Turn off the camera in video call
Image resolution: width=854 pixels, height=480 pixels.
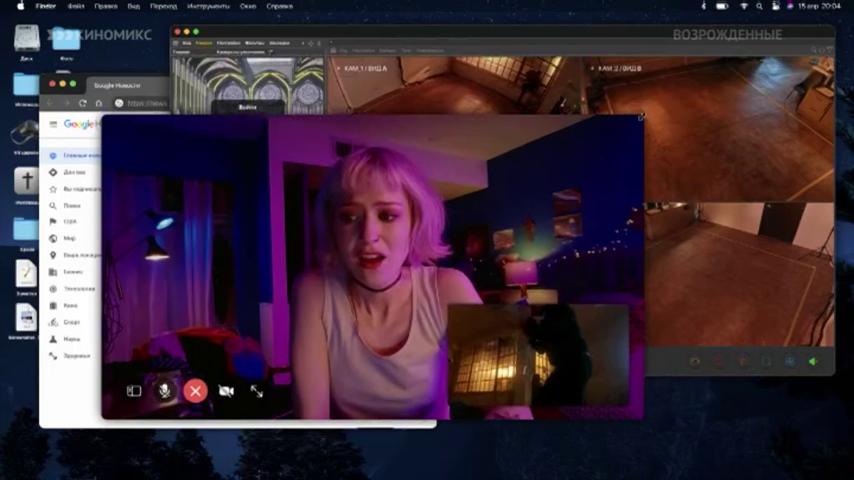[226, 391]
